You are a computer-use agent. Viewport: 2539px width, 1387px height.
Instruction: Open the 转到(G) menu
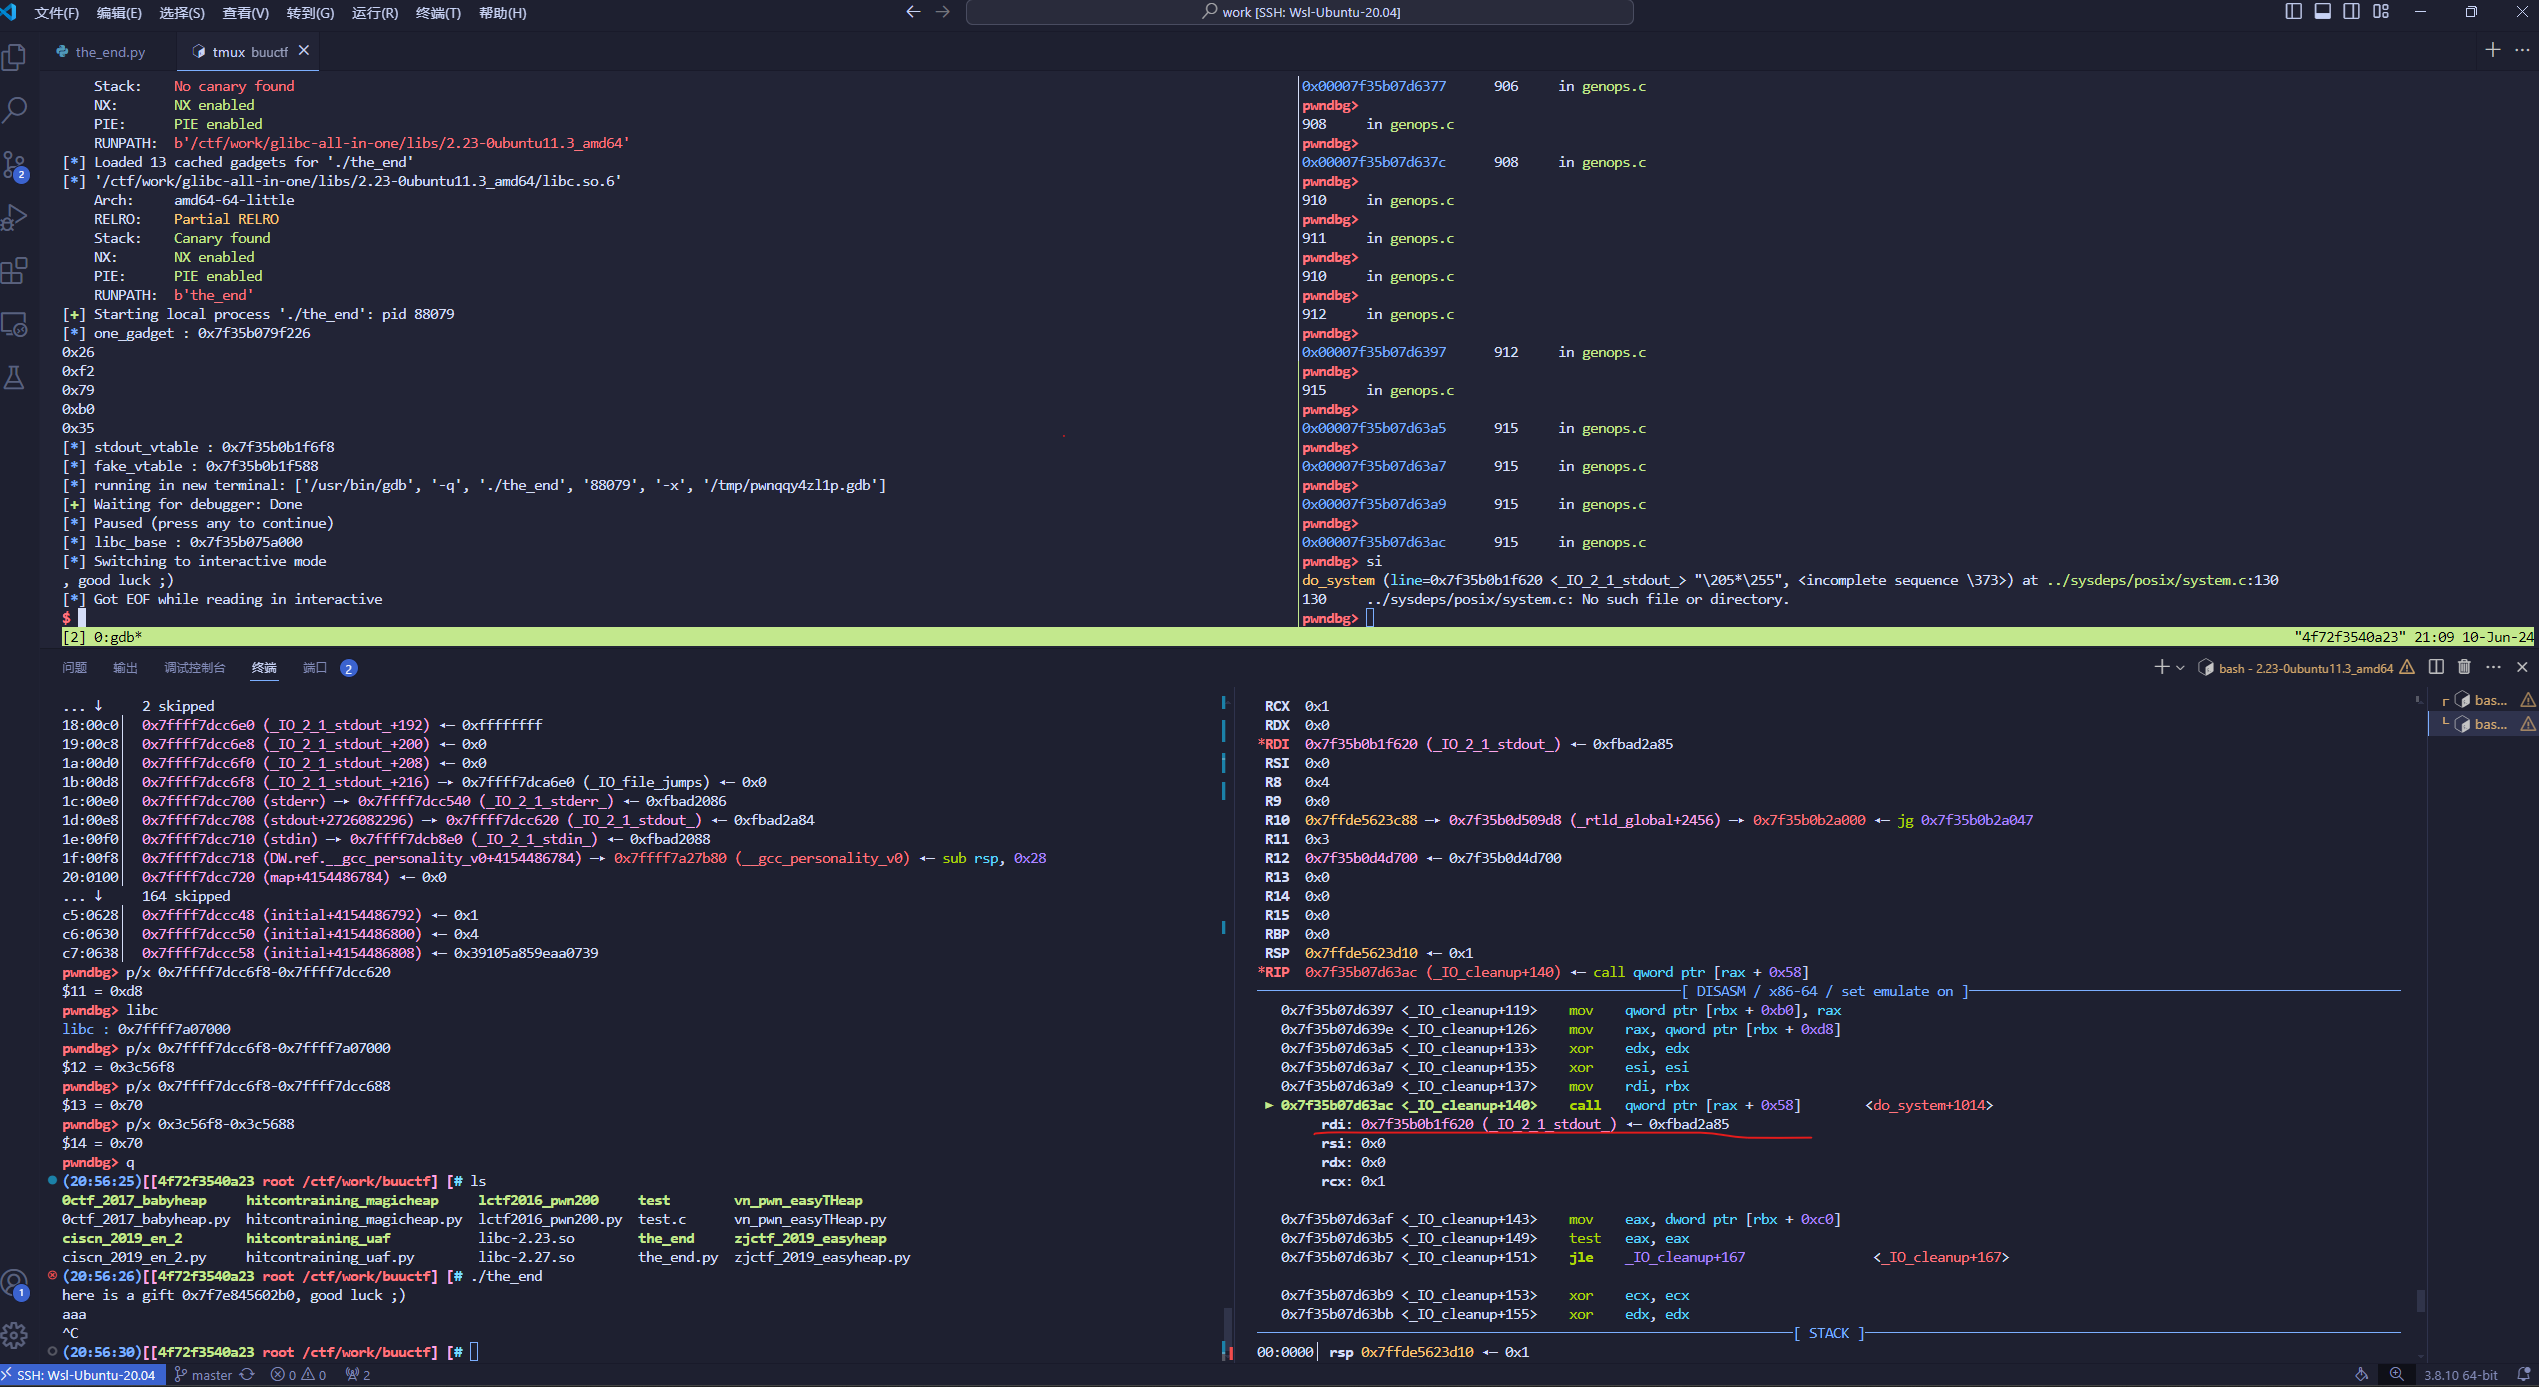coord(310,13)
